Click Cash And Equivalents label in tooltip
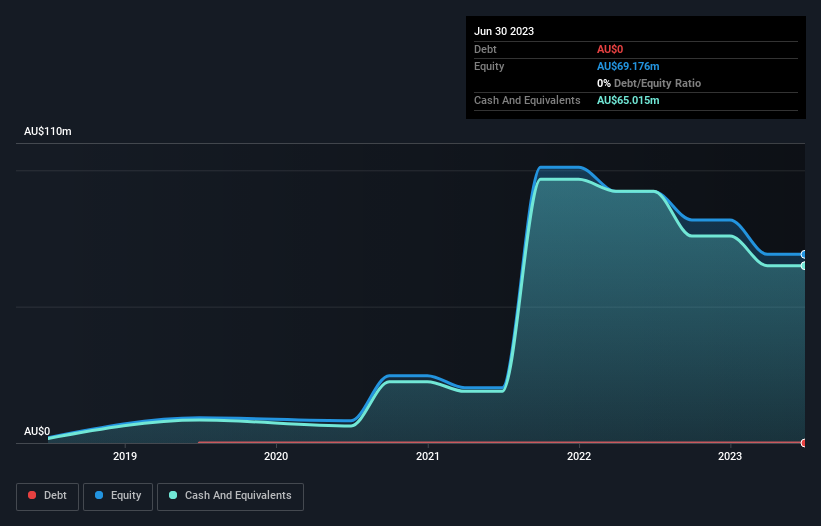Screen dimensions: 821x526 coord(527,100)
